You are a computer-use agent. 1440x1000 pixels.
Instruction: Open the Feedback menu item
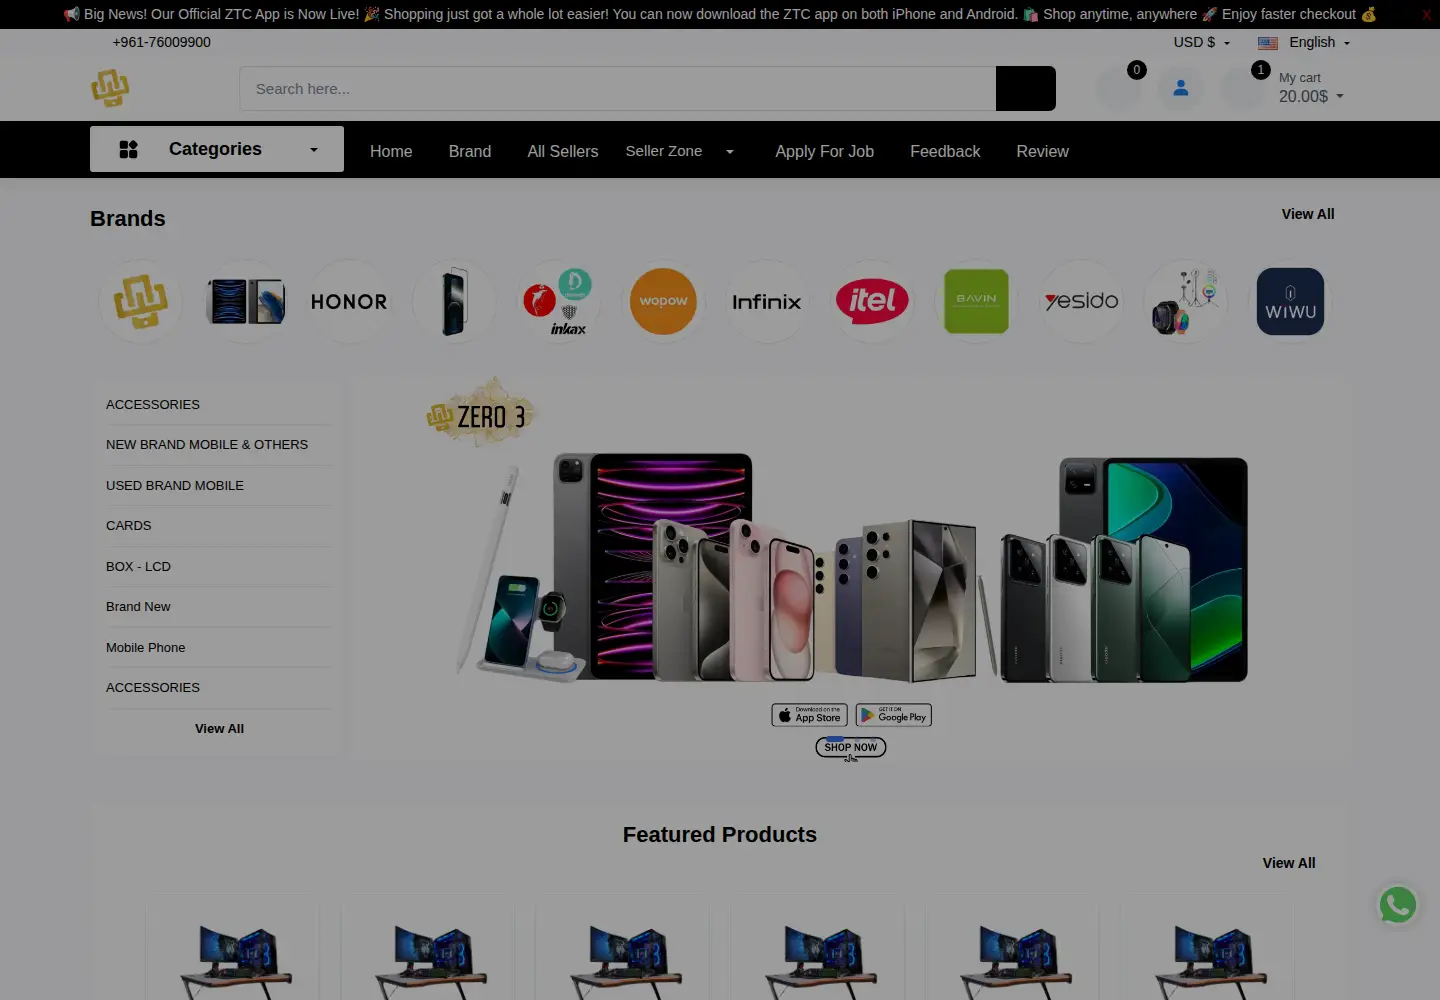pyautogui.click(x=945, y=151)
